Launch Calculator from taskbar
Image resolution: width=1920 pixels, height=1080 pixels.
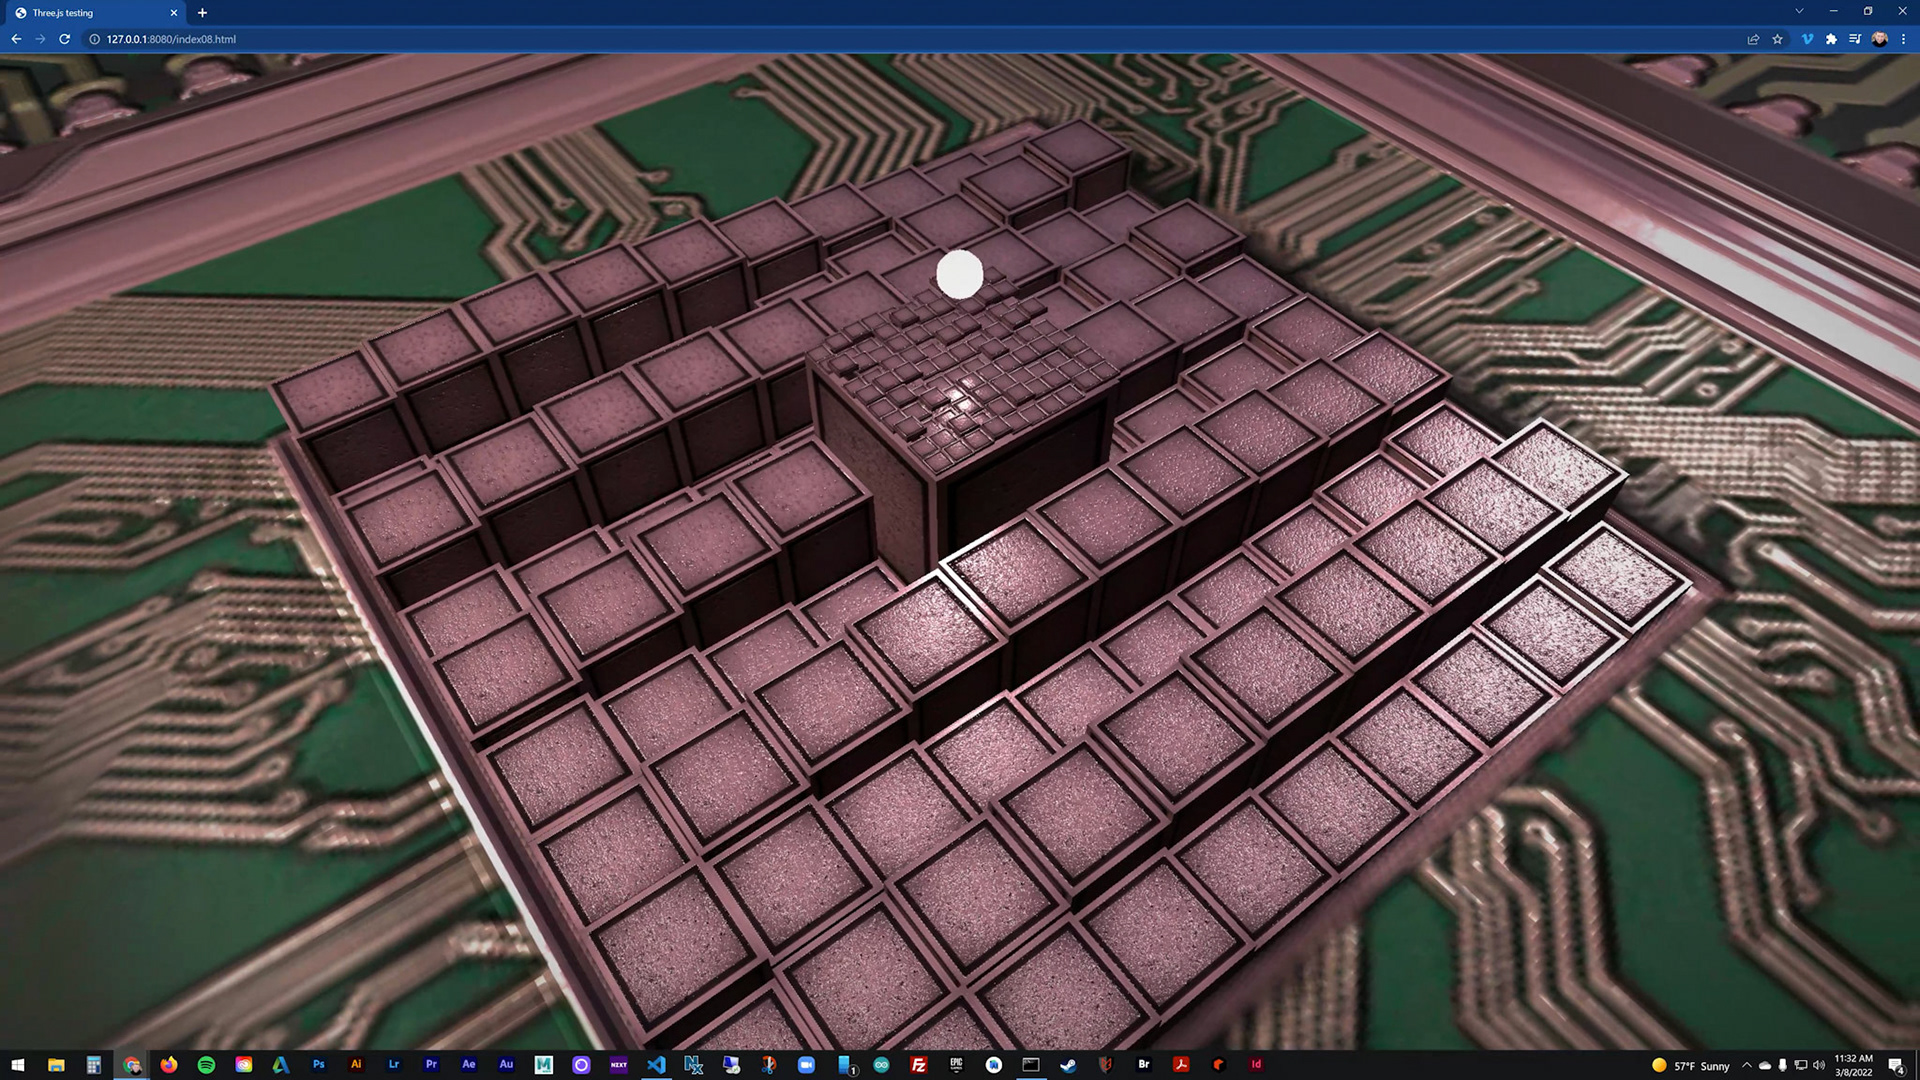(93, 1064)
